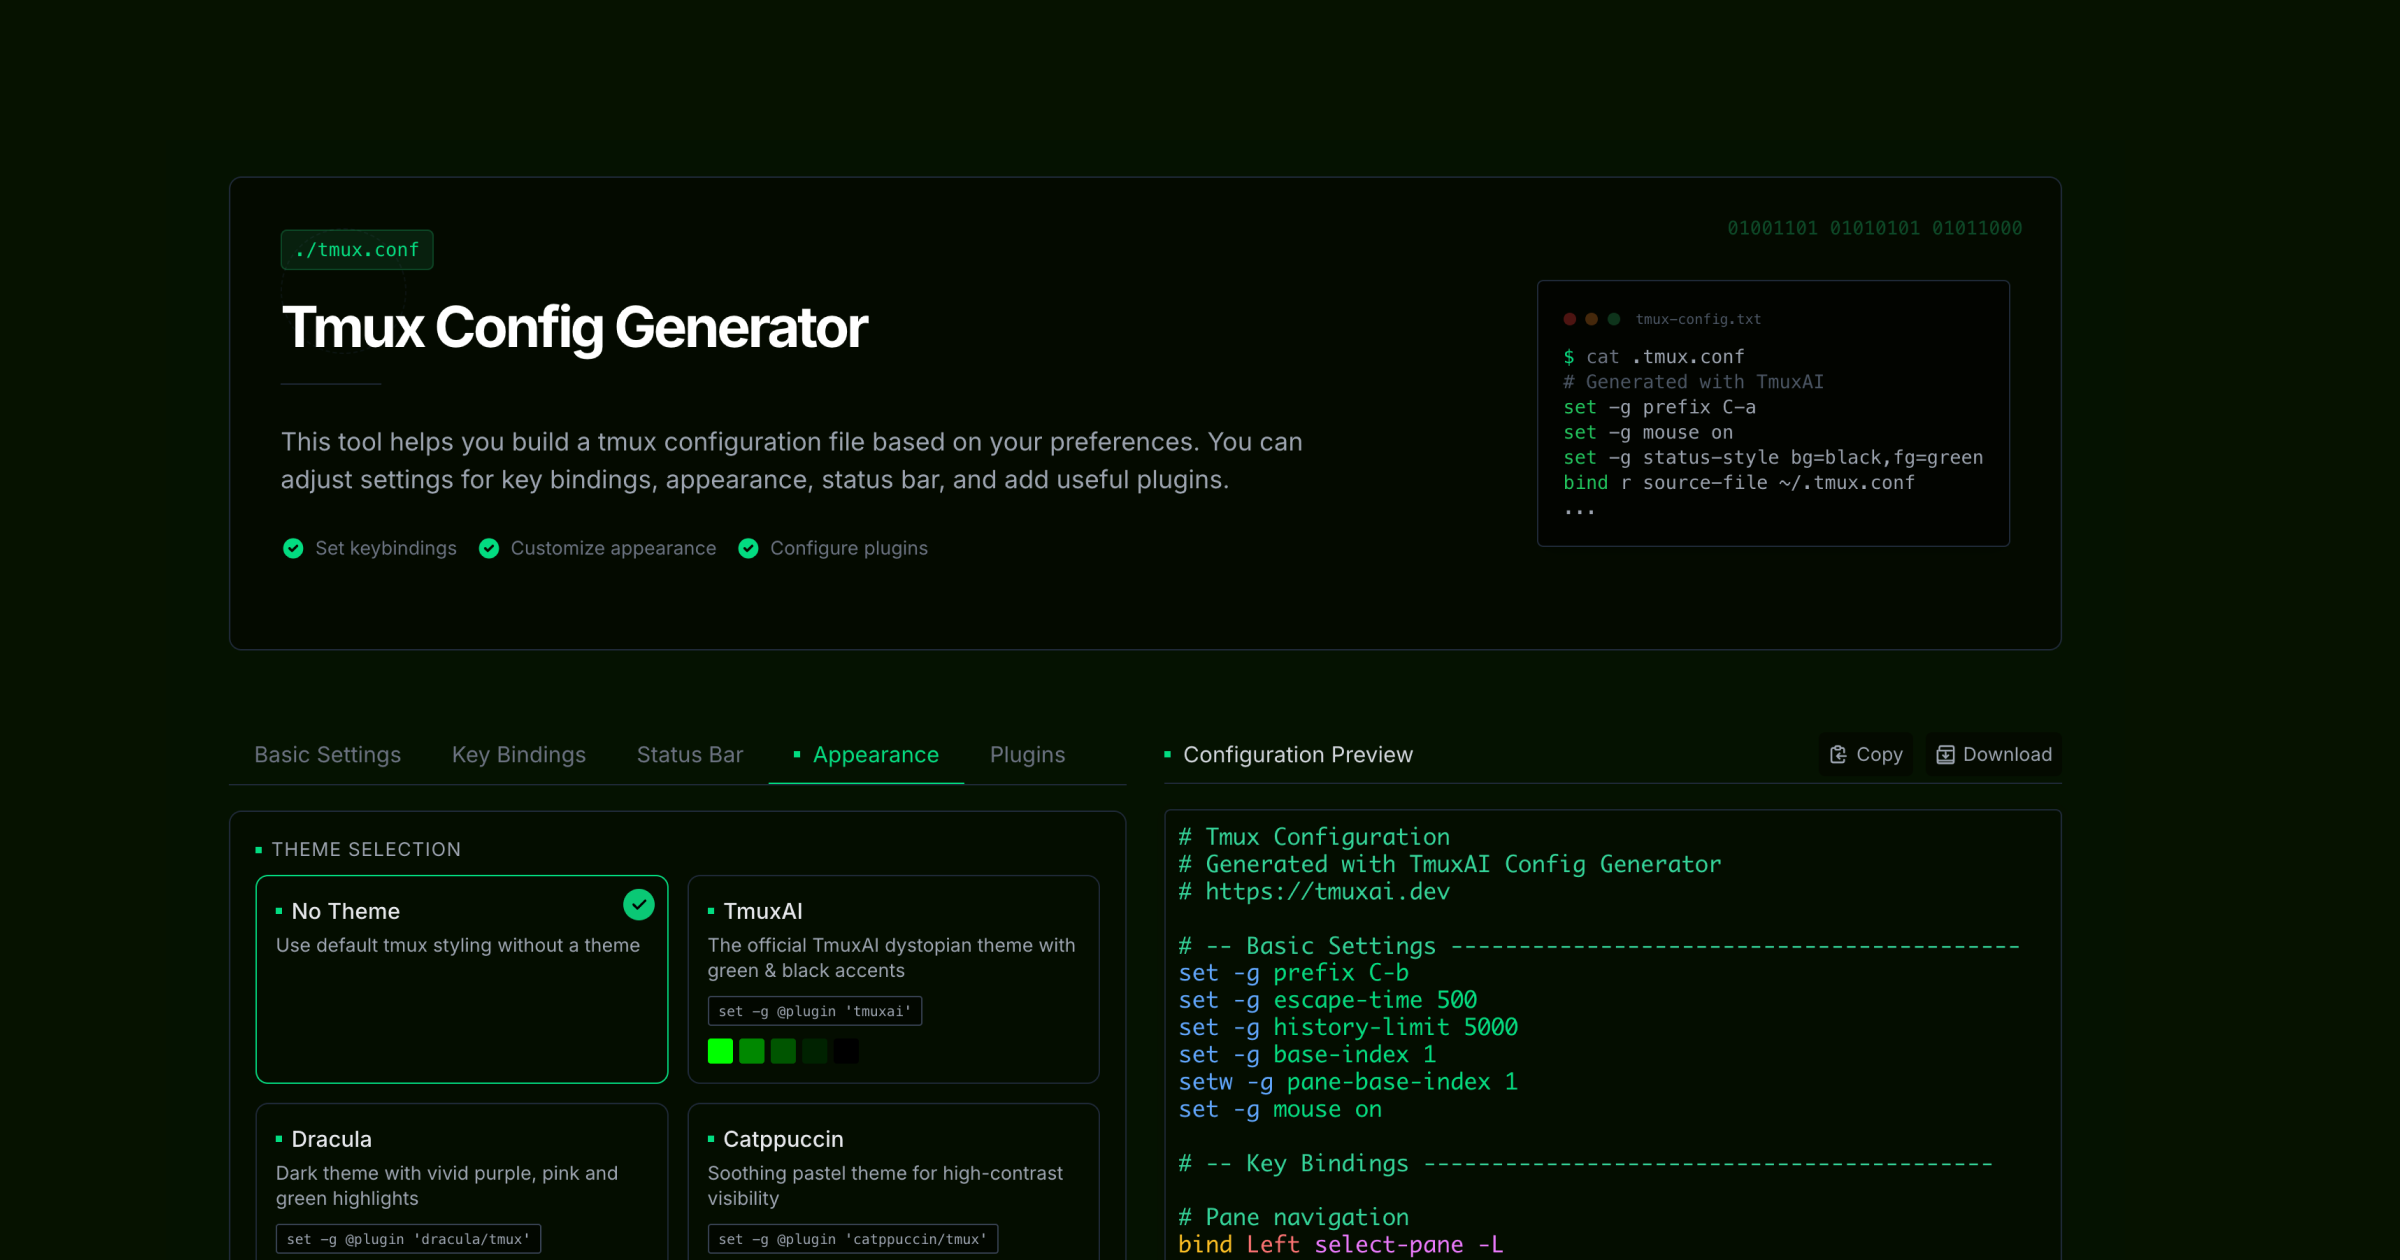Screen dimensions: 2400x1260
Task: Click the Download icon
Action: [1945, 755]
